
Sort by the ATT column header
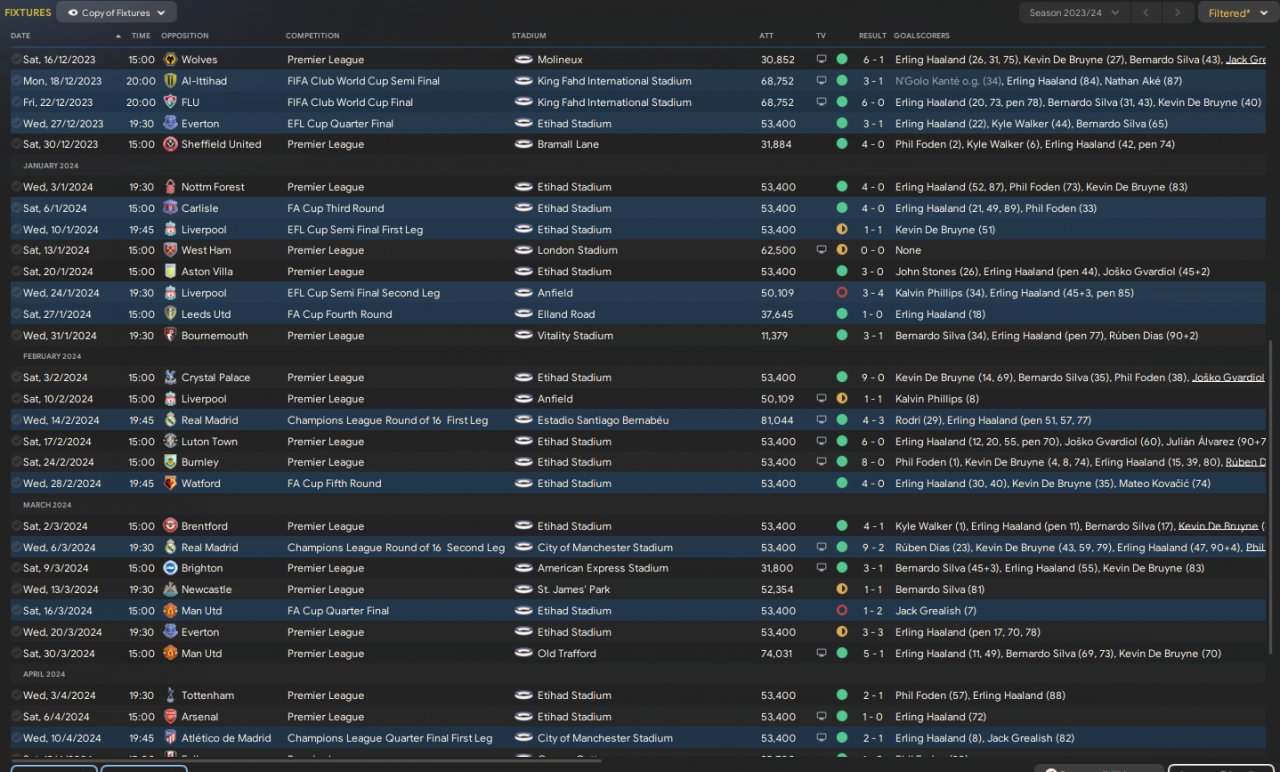click(x=767, y=36)
